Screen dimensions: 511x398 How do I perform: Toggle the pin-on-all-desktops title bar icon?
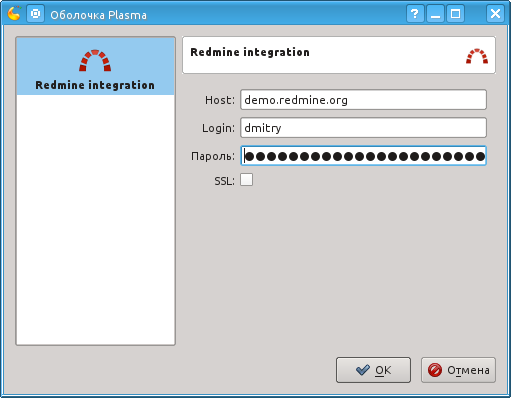click(x=35, y=14)
